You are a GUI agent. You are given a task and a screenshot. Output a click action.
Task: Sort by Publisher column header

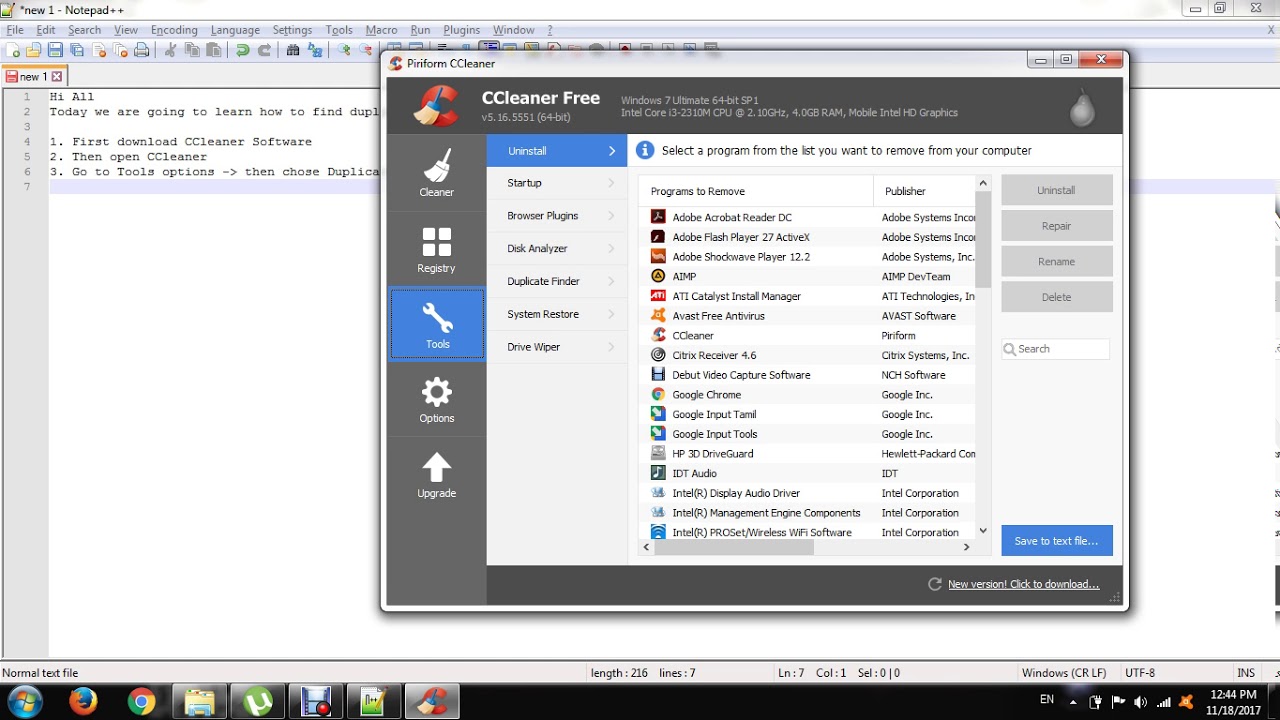click(925, 191)
